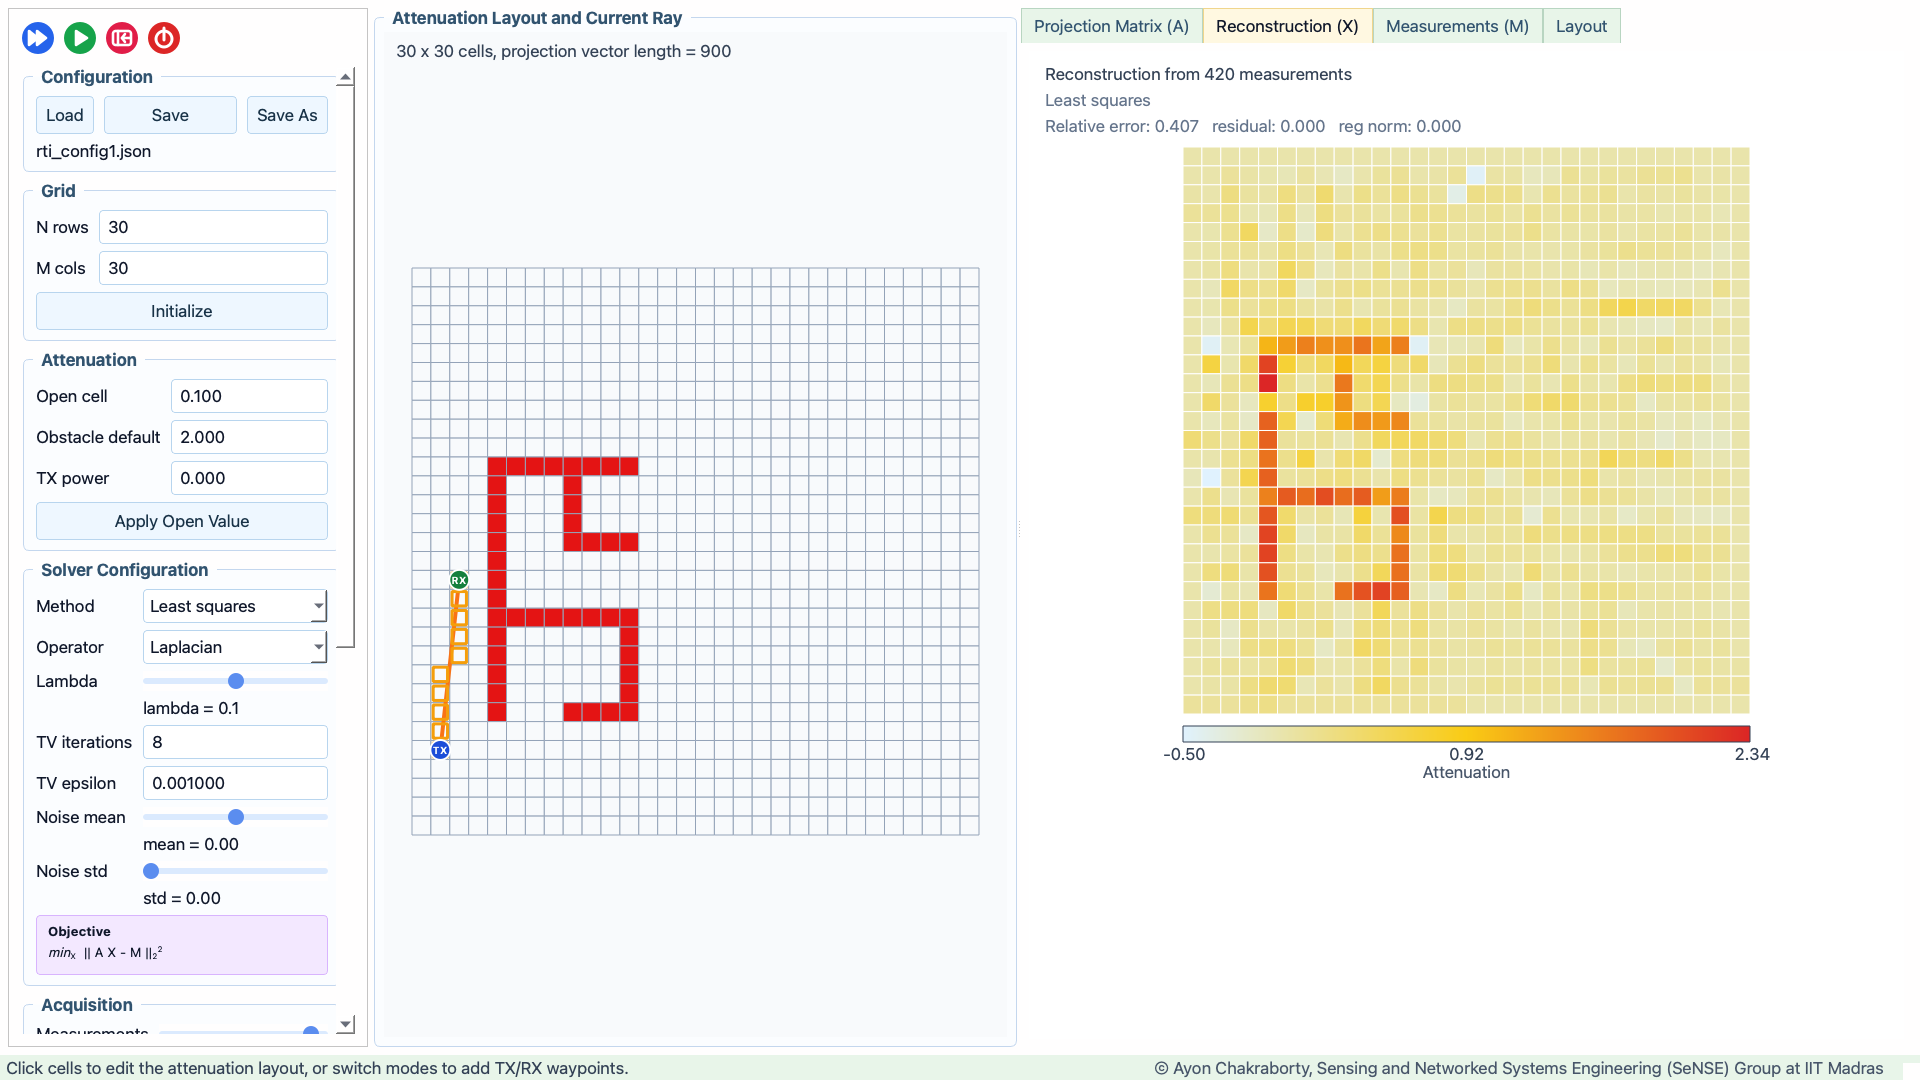The image size is (1920, 1080).
Task: Click the Save As button
Action: click(287, 115)
